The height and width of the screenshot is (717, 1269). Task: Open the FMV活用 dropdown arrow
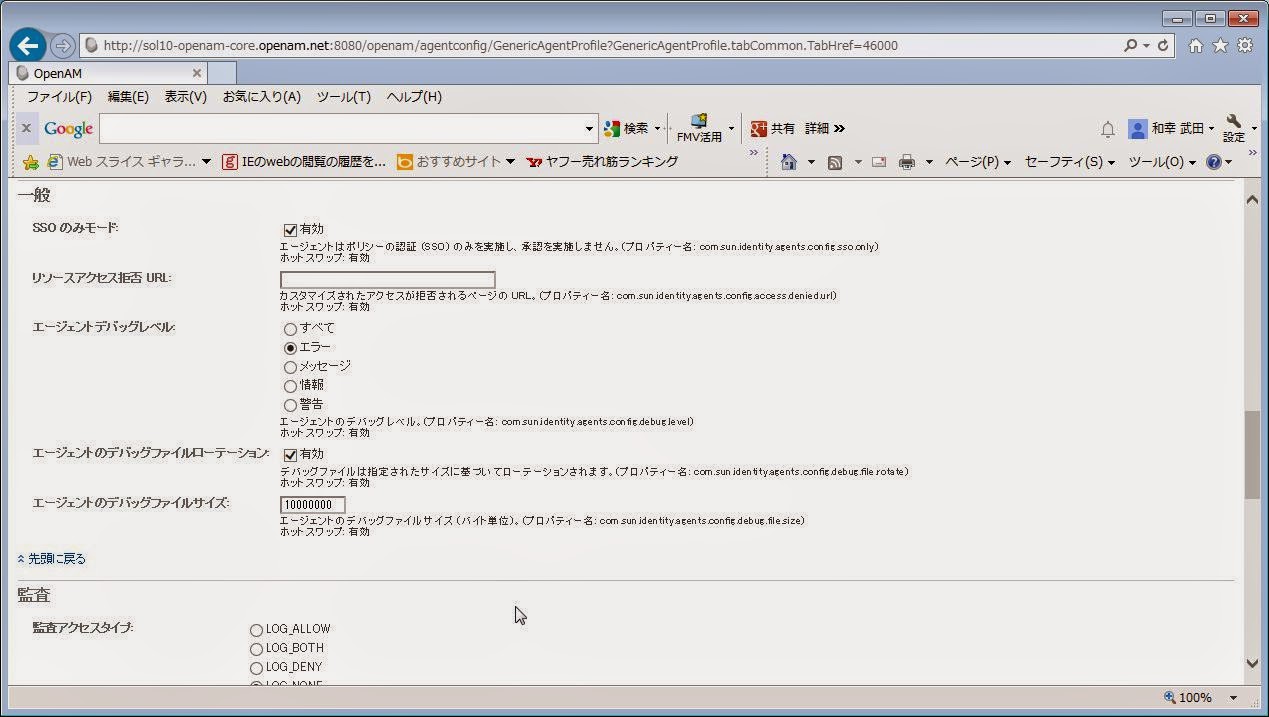(x=731, y=128)
